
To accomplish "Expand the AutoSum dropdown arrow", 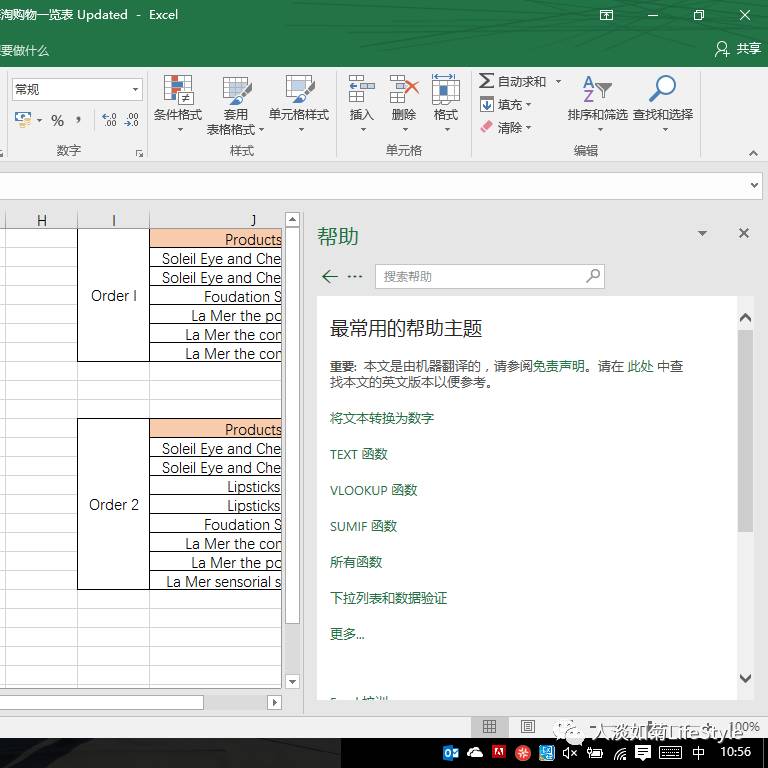I will click(558, 81).
